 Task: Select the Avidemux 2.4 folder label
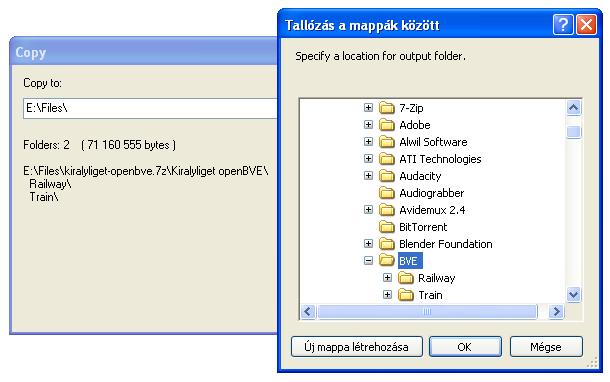tap(432, 210)
